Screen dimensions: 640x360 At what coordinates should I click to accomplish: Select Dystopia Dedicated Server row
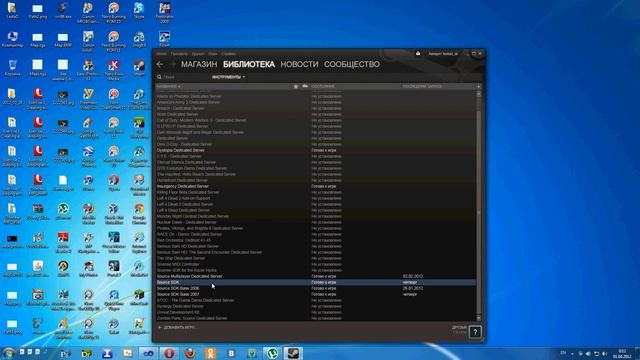[316, 150]
